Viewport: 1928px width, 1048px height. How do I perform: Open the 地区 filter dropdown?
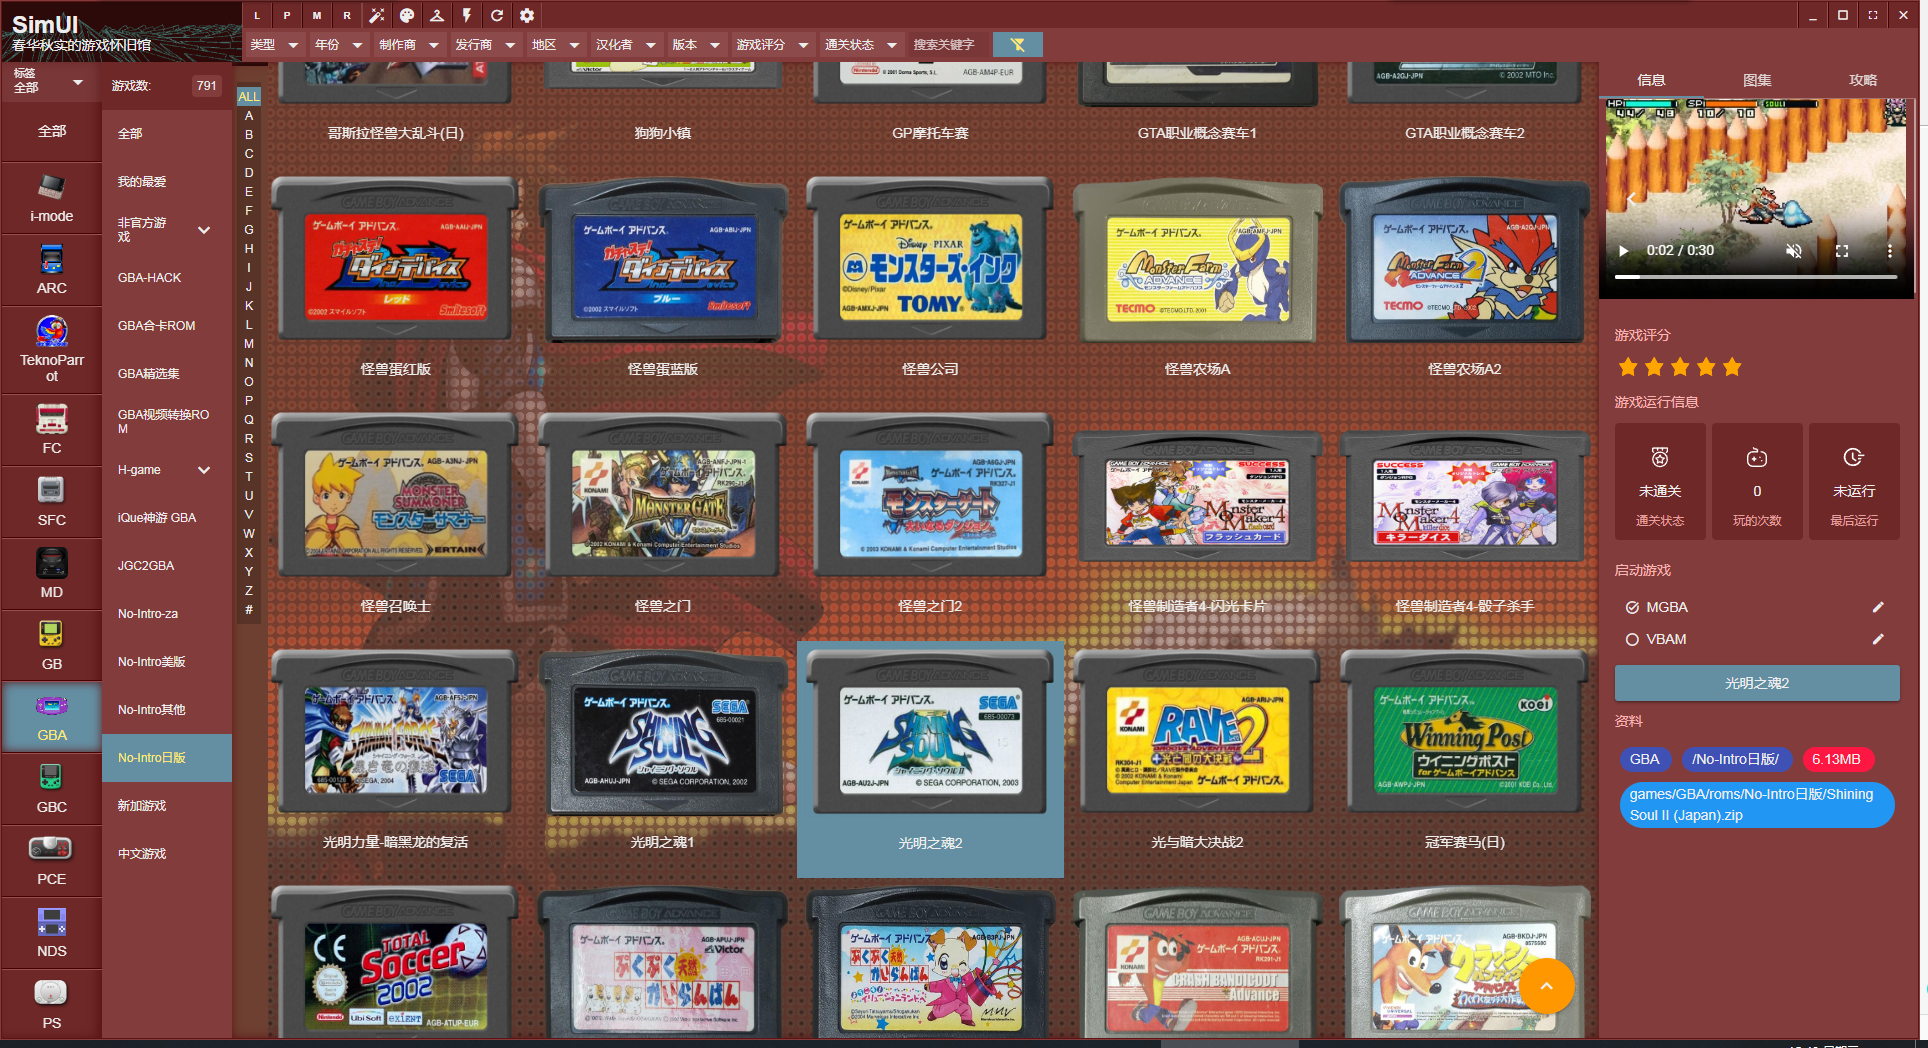(x=556, y=45)
